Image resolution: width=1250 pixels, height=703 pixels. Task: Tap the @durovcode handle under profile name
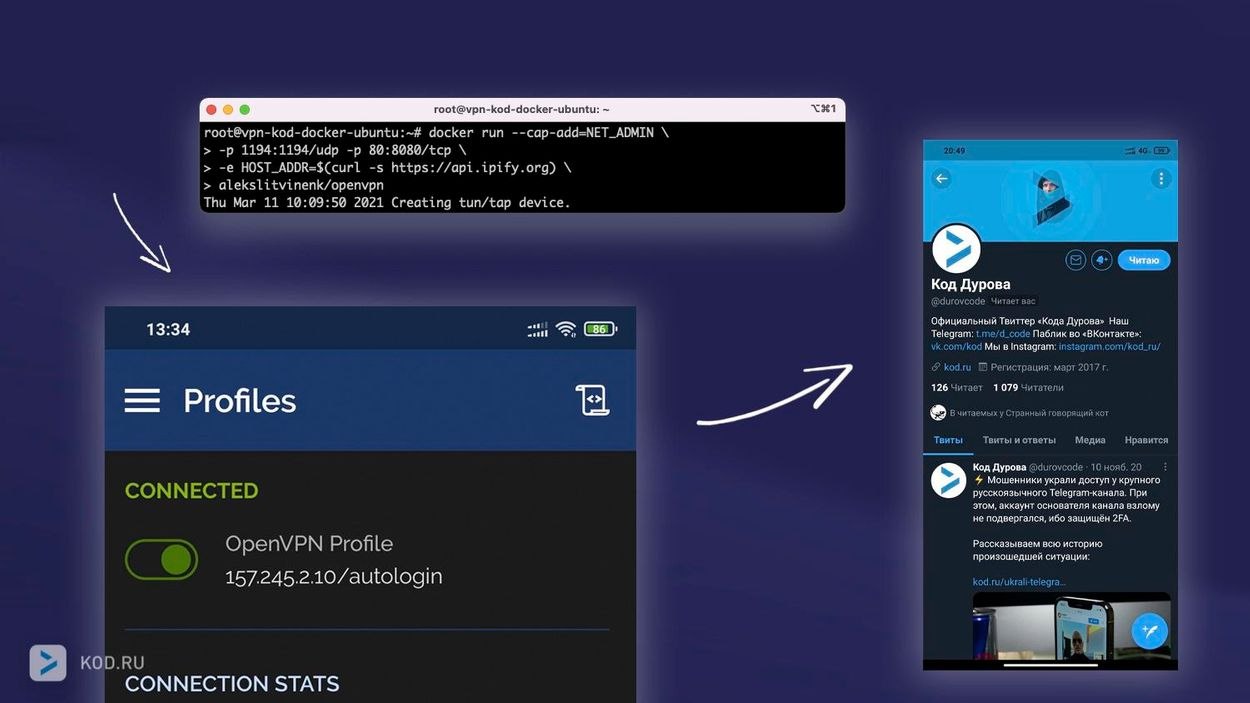(x=958, y=301)
